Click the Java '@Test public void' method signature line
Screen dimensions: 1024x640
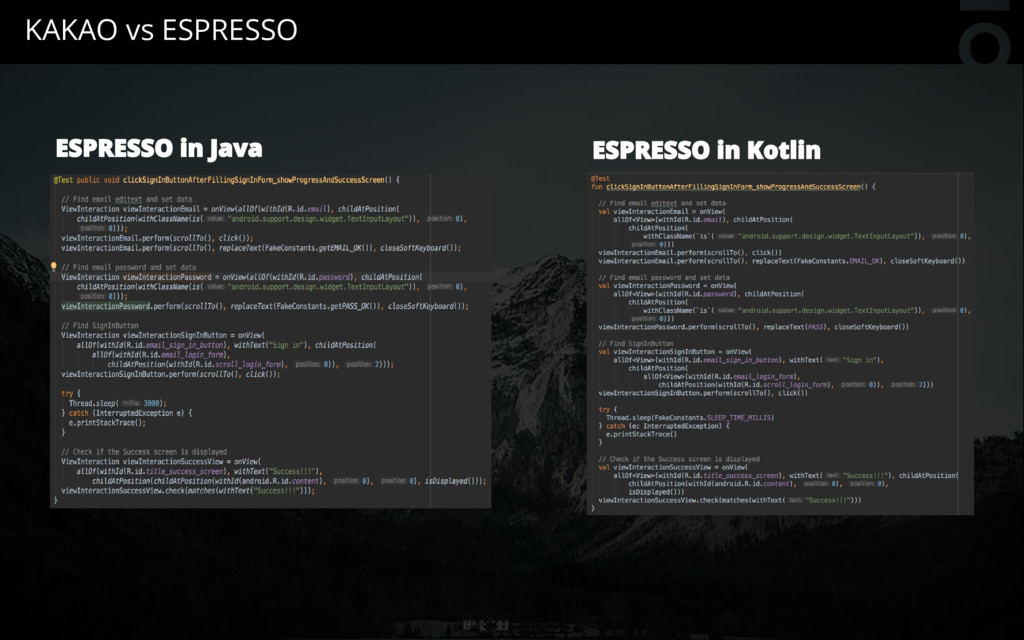pos(226,180)
